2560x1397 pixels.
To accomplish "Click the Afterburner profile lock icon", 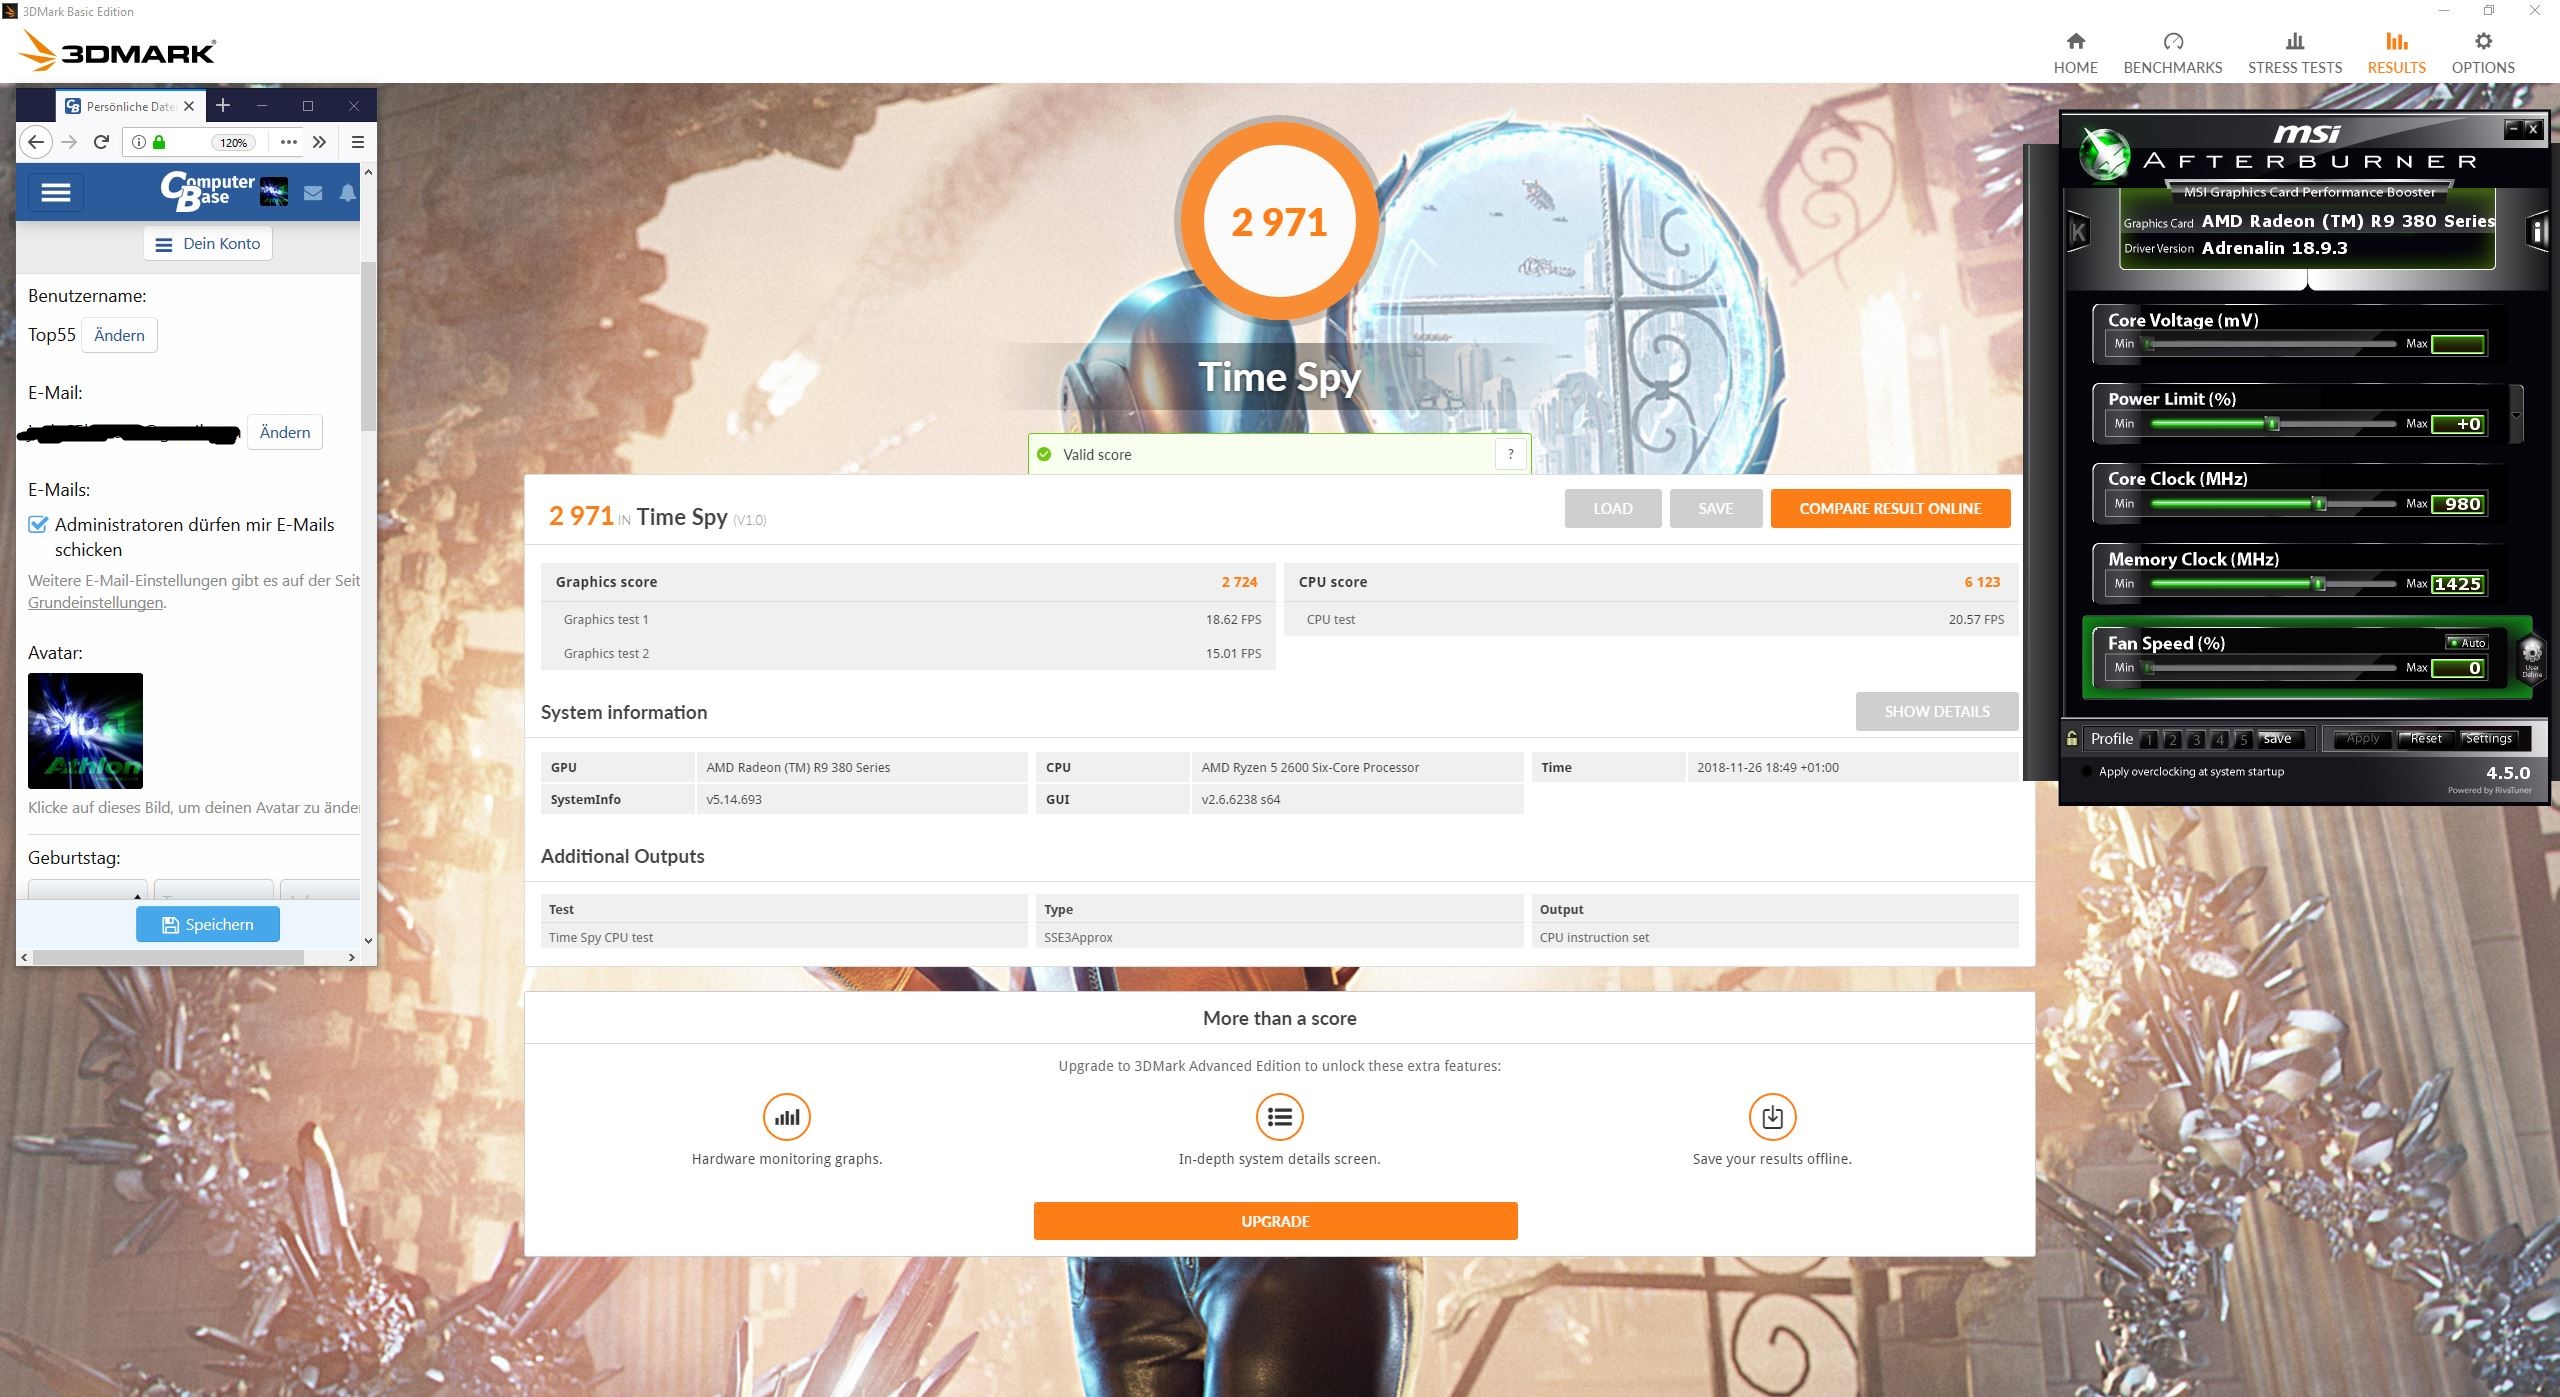I will (x=2072, y=738).
